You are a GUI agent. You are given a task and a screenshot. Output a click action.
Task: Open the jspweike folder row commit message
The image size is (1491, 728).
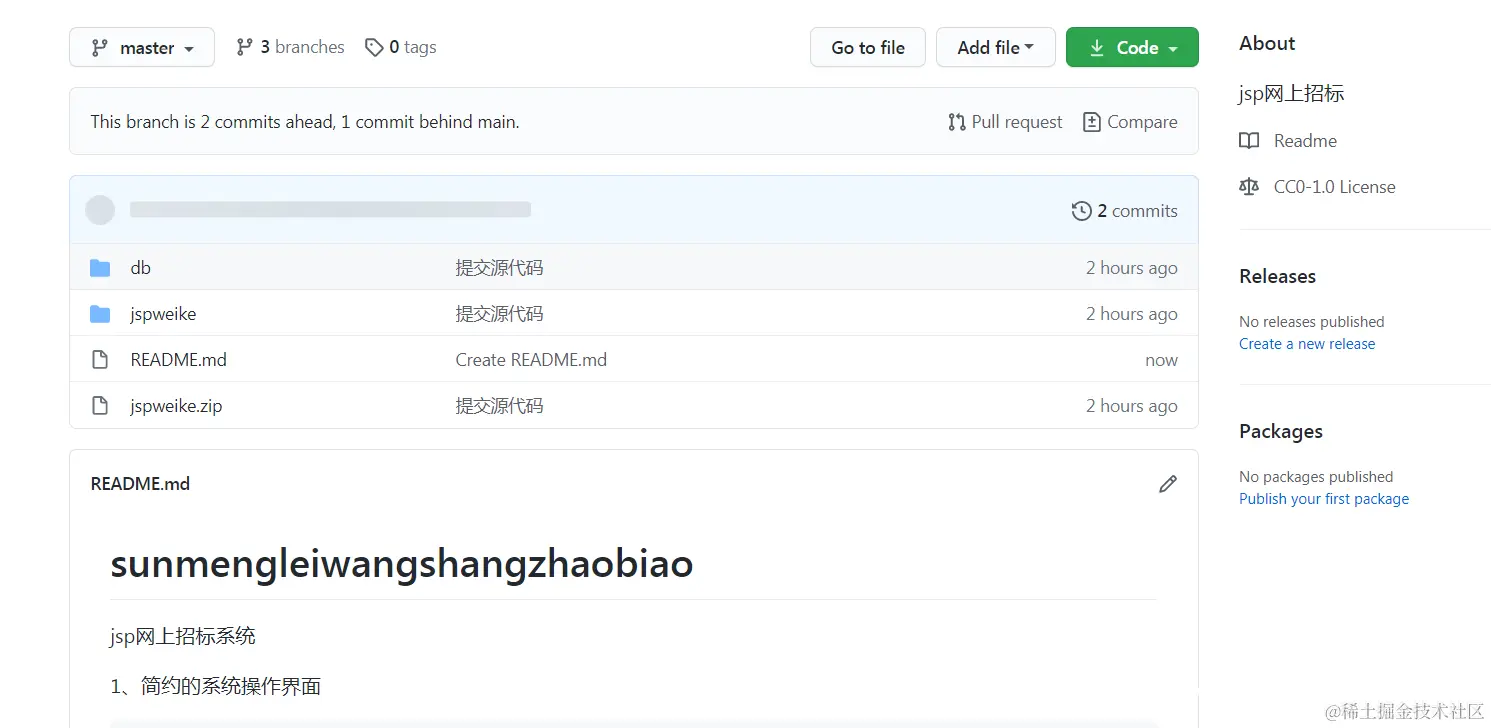coord(500,314)
